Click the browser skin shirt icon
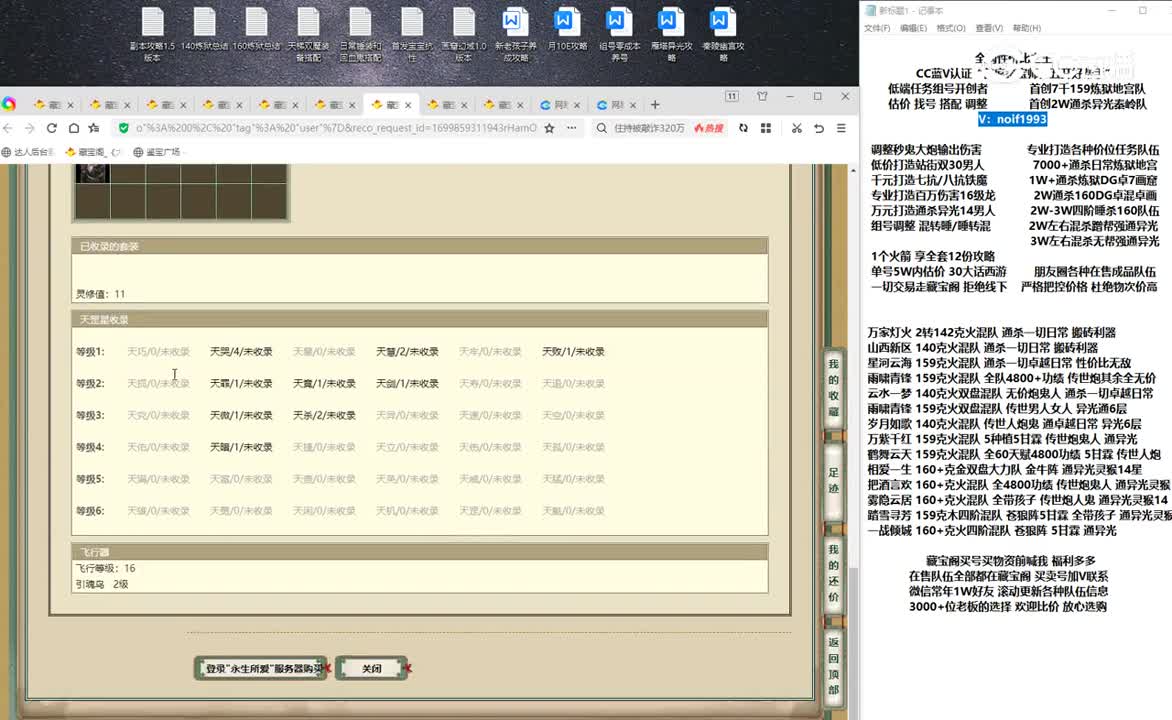The width and height of the screenshot is (1172, 720). (762, 96)
